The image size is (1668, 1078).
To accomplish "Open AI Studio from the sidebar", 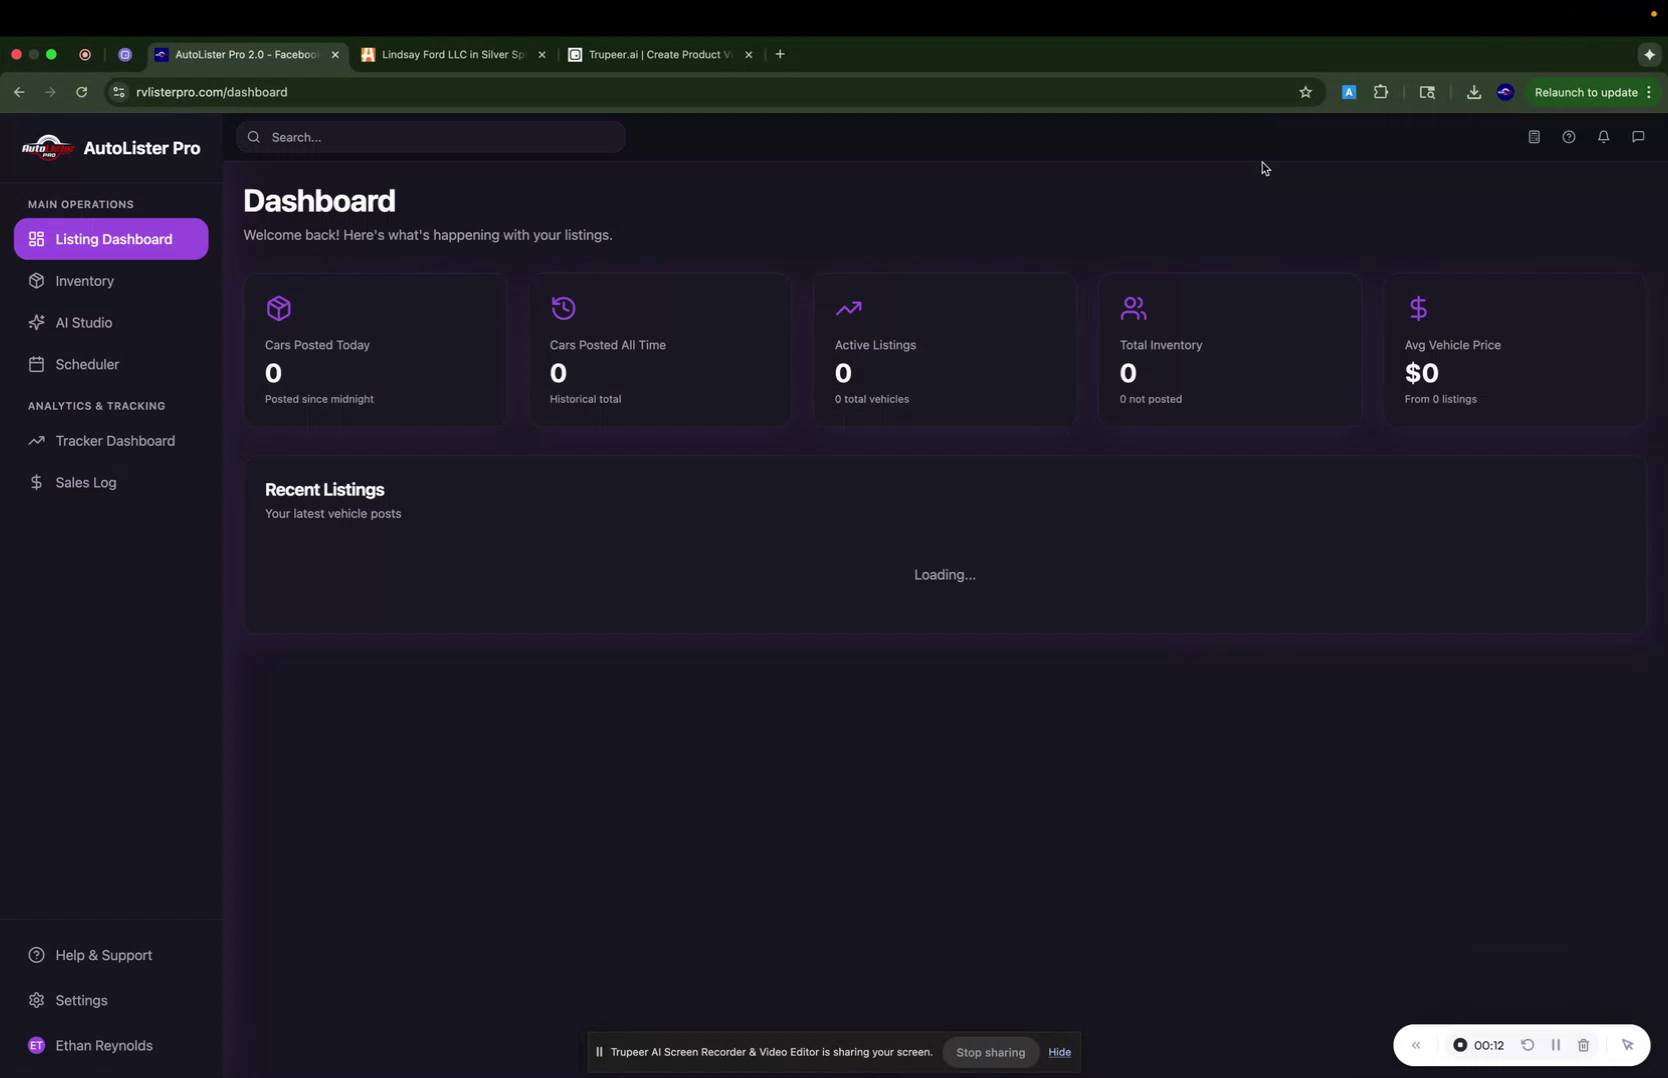I will point(83,322).
